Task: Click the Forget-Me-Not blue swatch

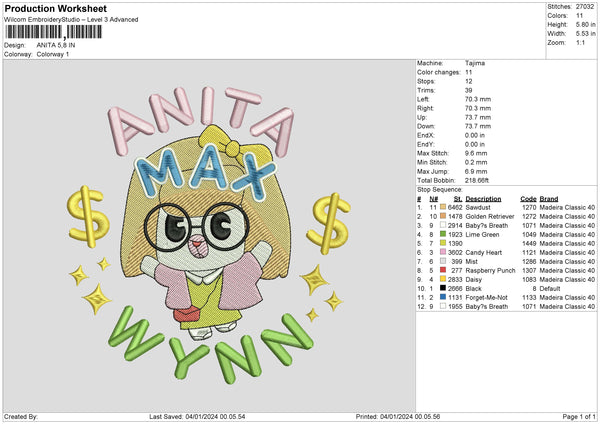Action: point(443,297)
